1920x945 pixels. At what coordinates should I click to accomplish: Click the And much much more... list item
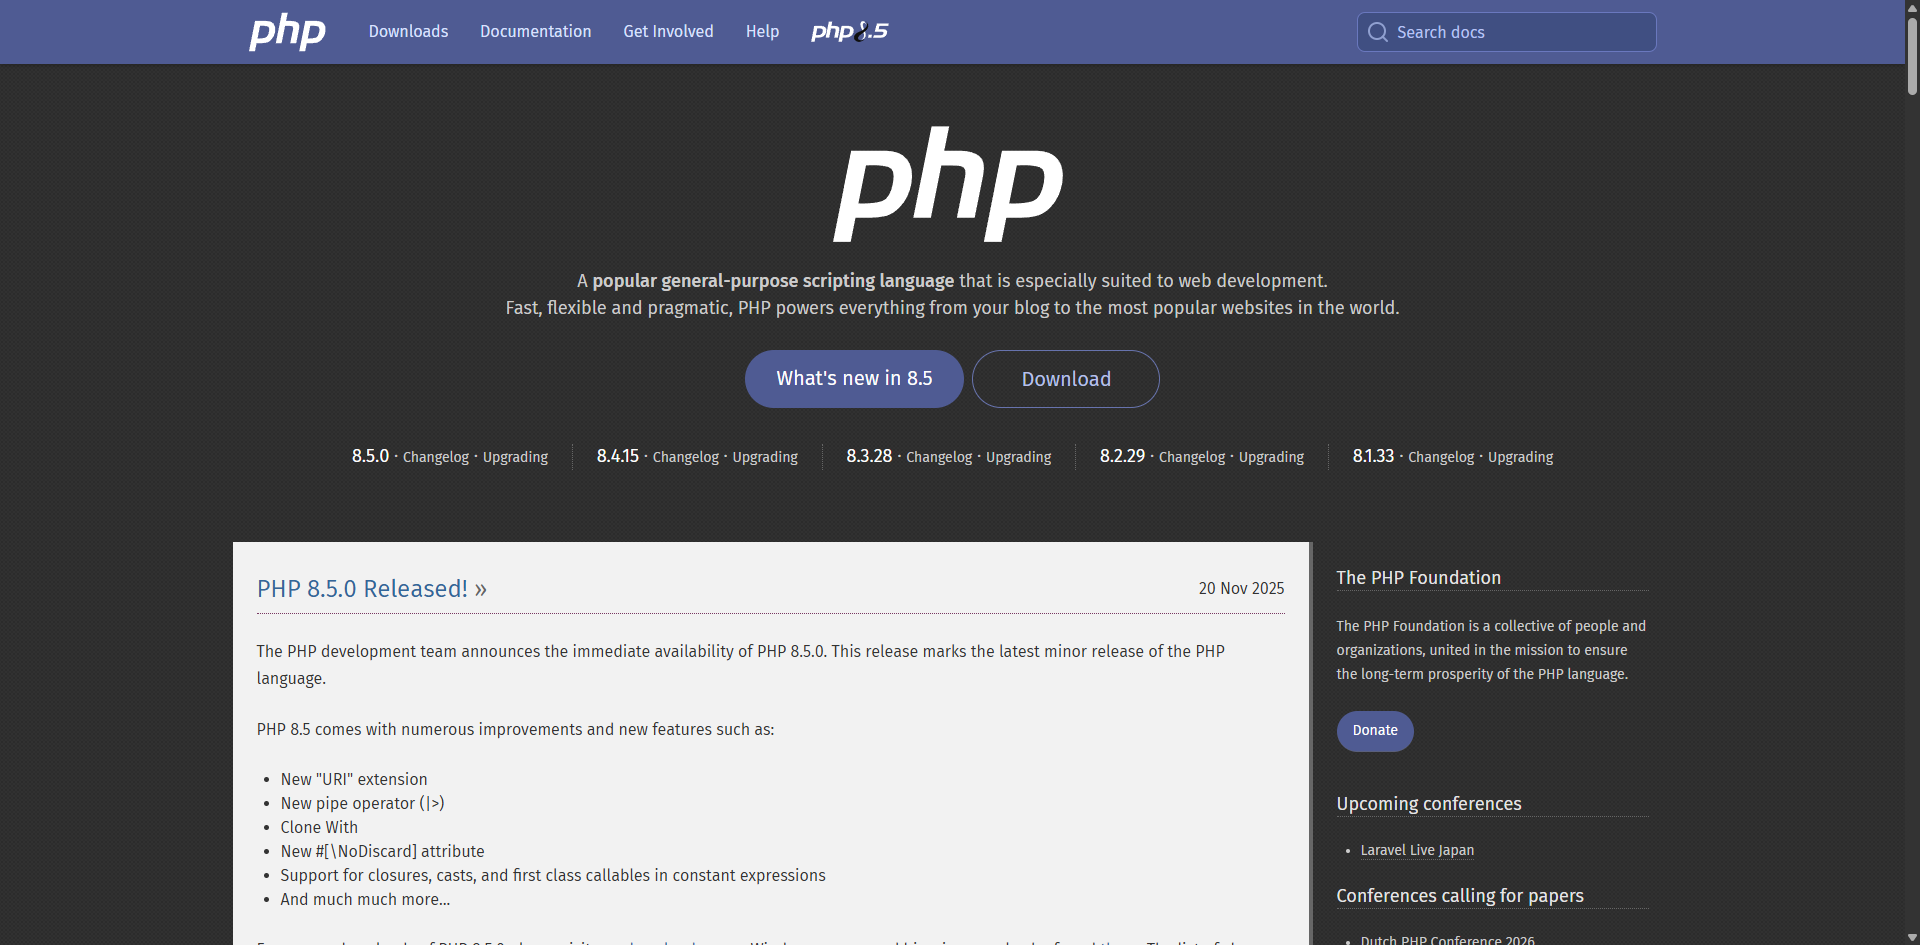[x=365, y=899]
